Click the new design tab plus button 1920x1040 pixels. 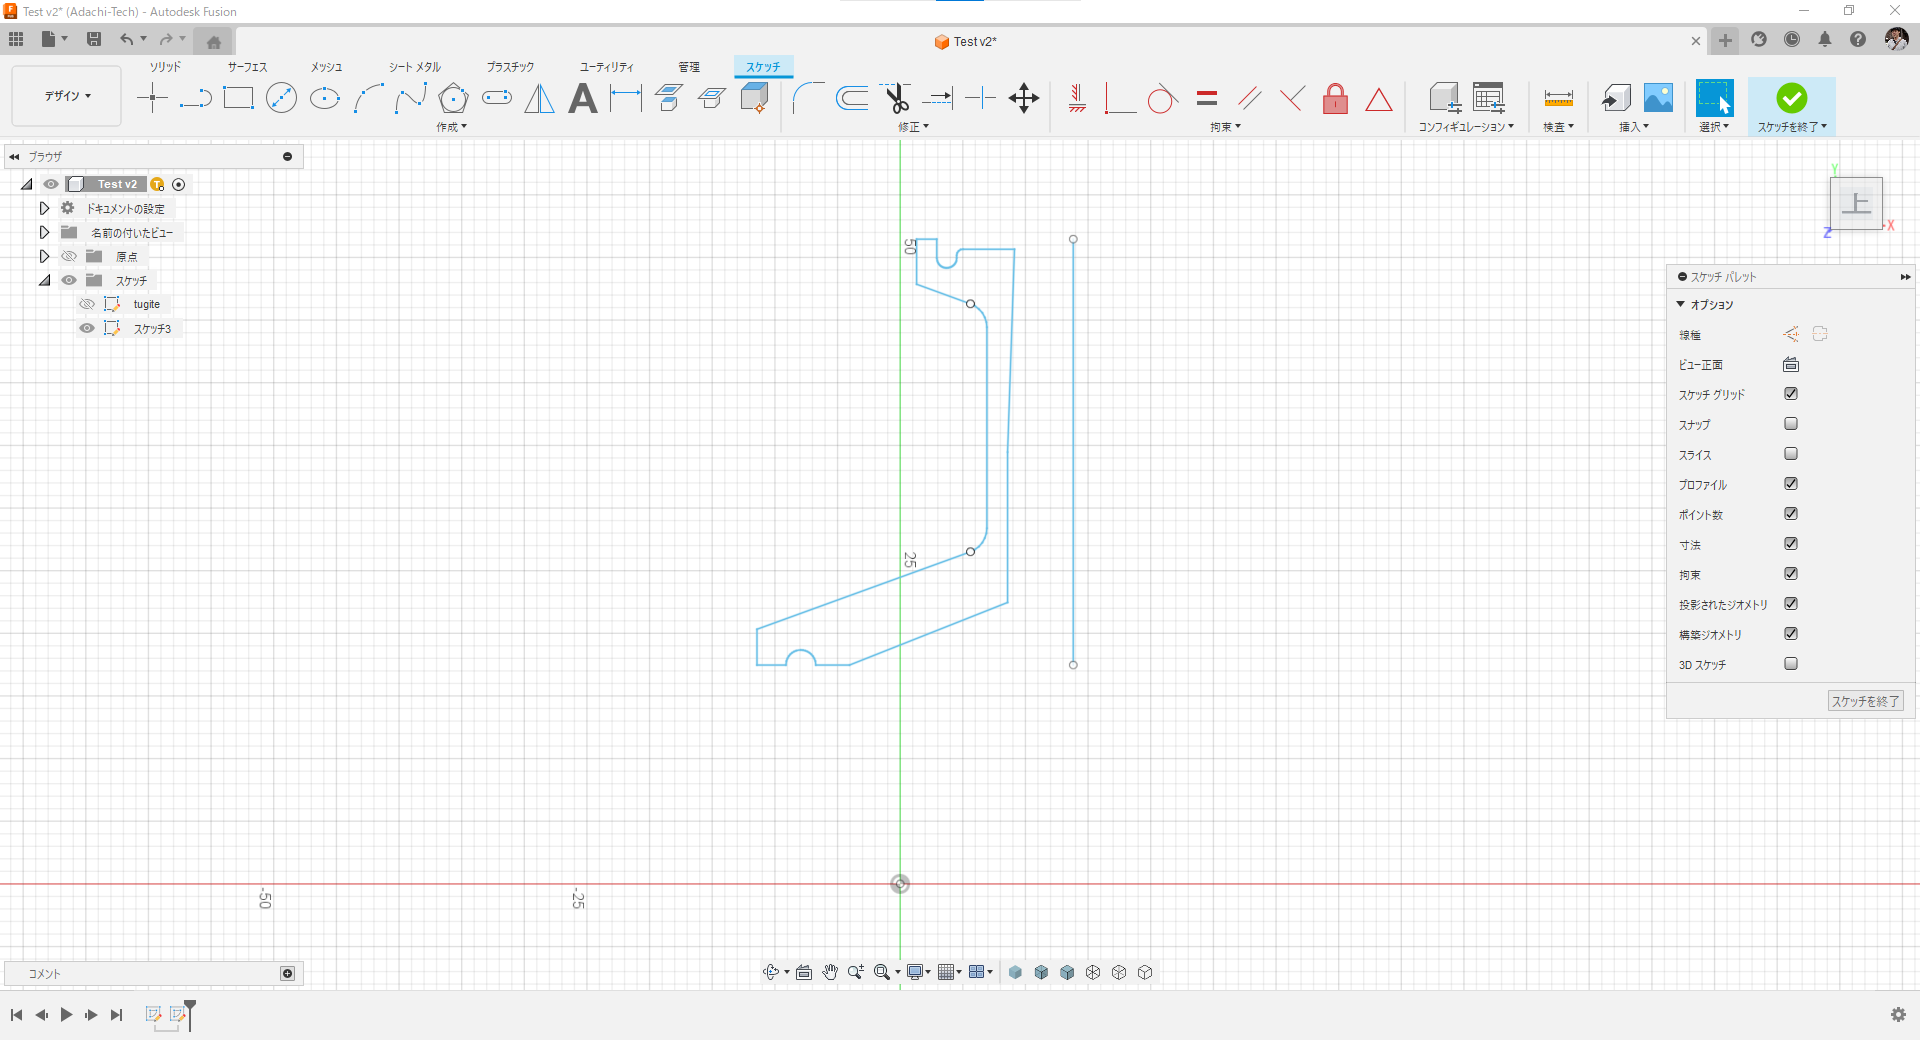click(1725, 40)
